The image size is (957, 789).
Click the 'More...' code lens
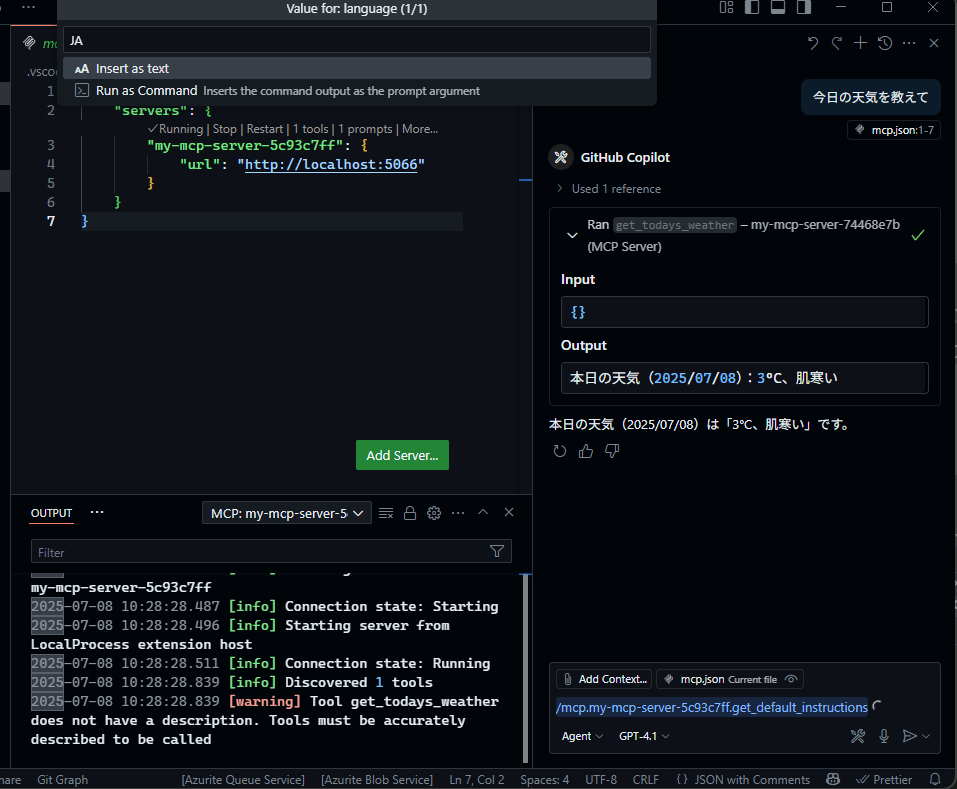420,129
